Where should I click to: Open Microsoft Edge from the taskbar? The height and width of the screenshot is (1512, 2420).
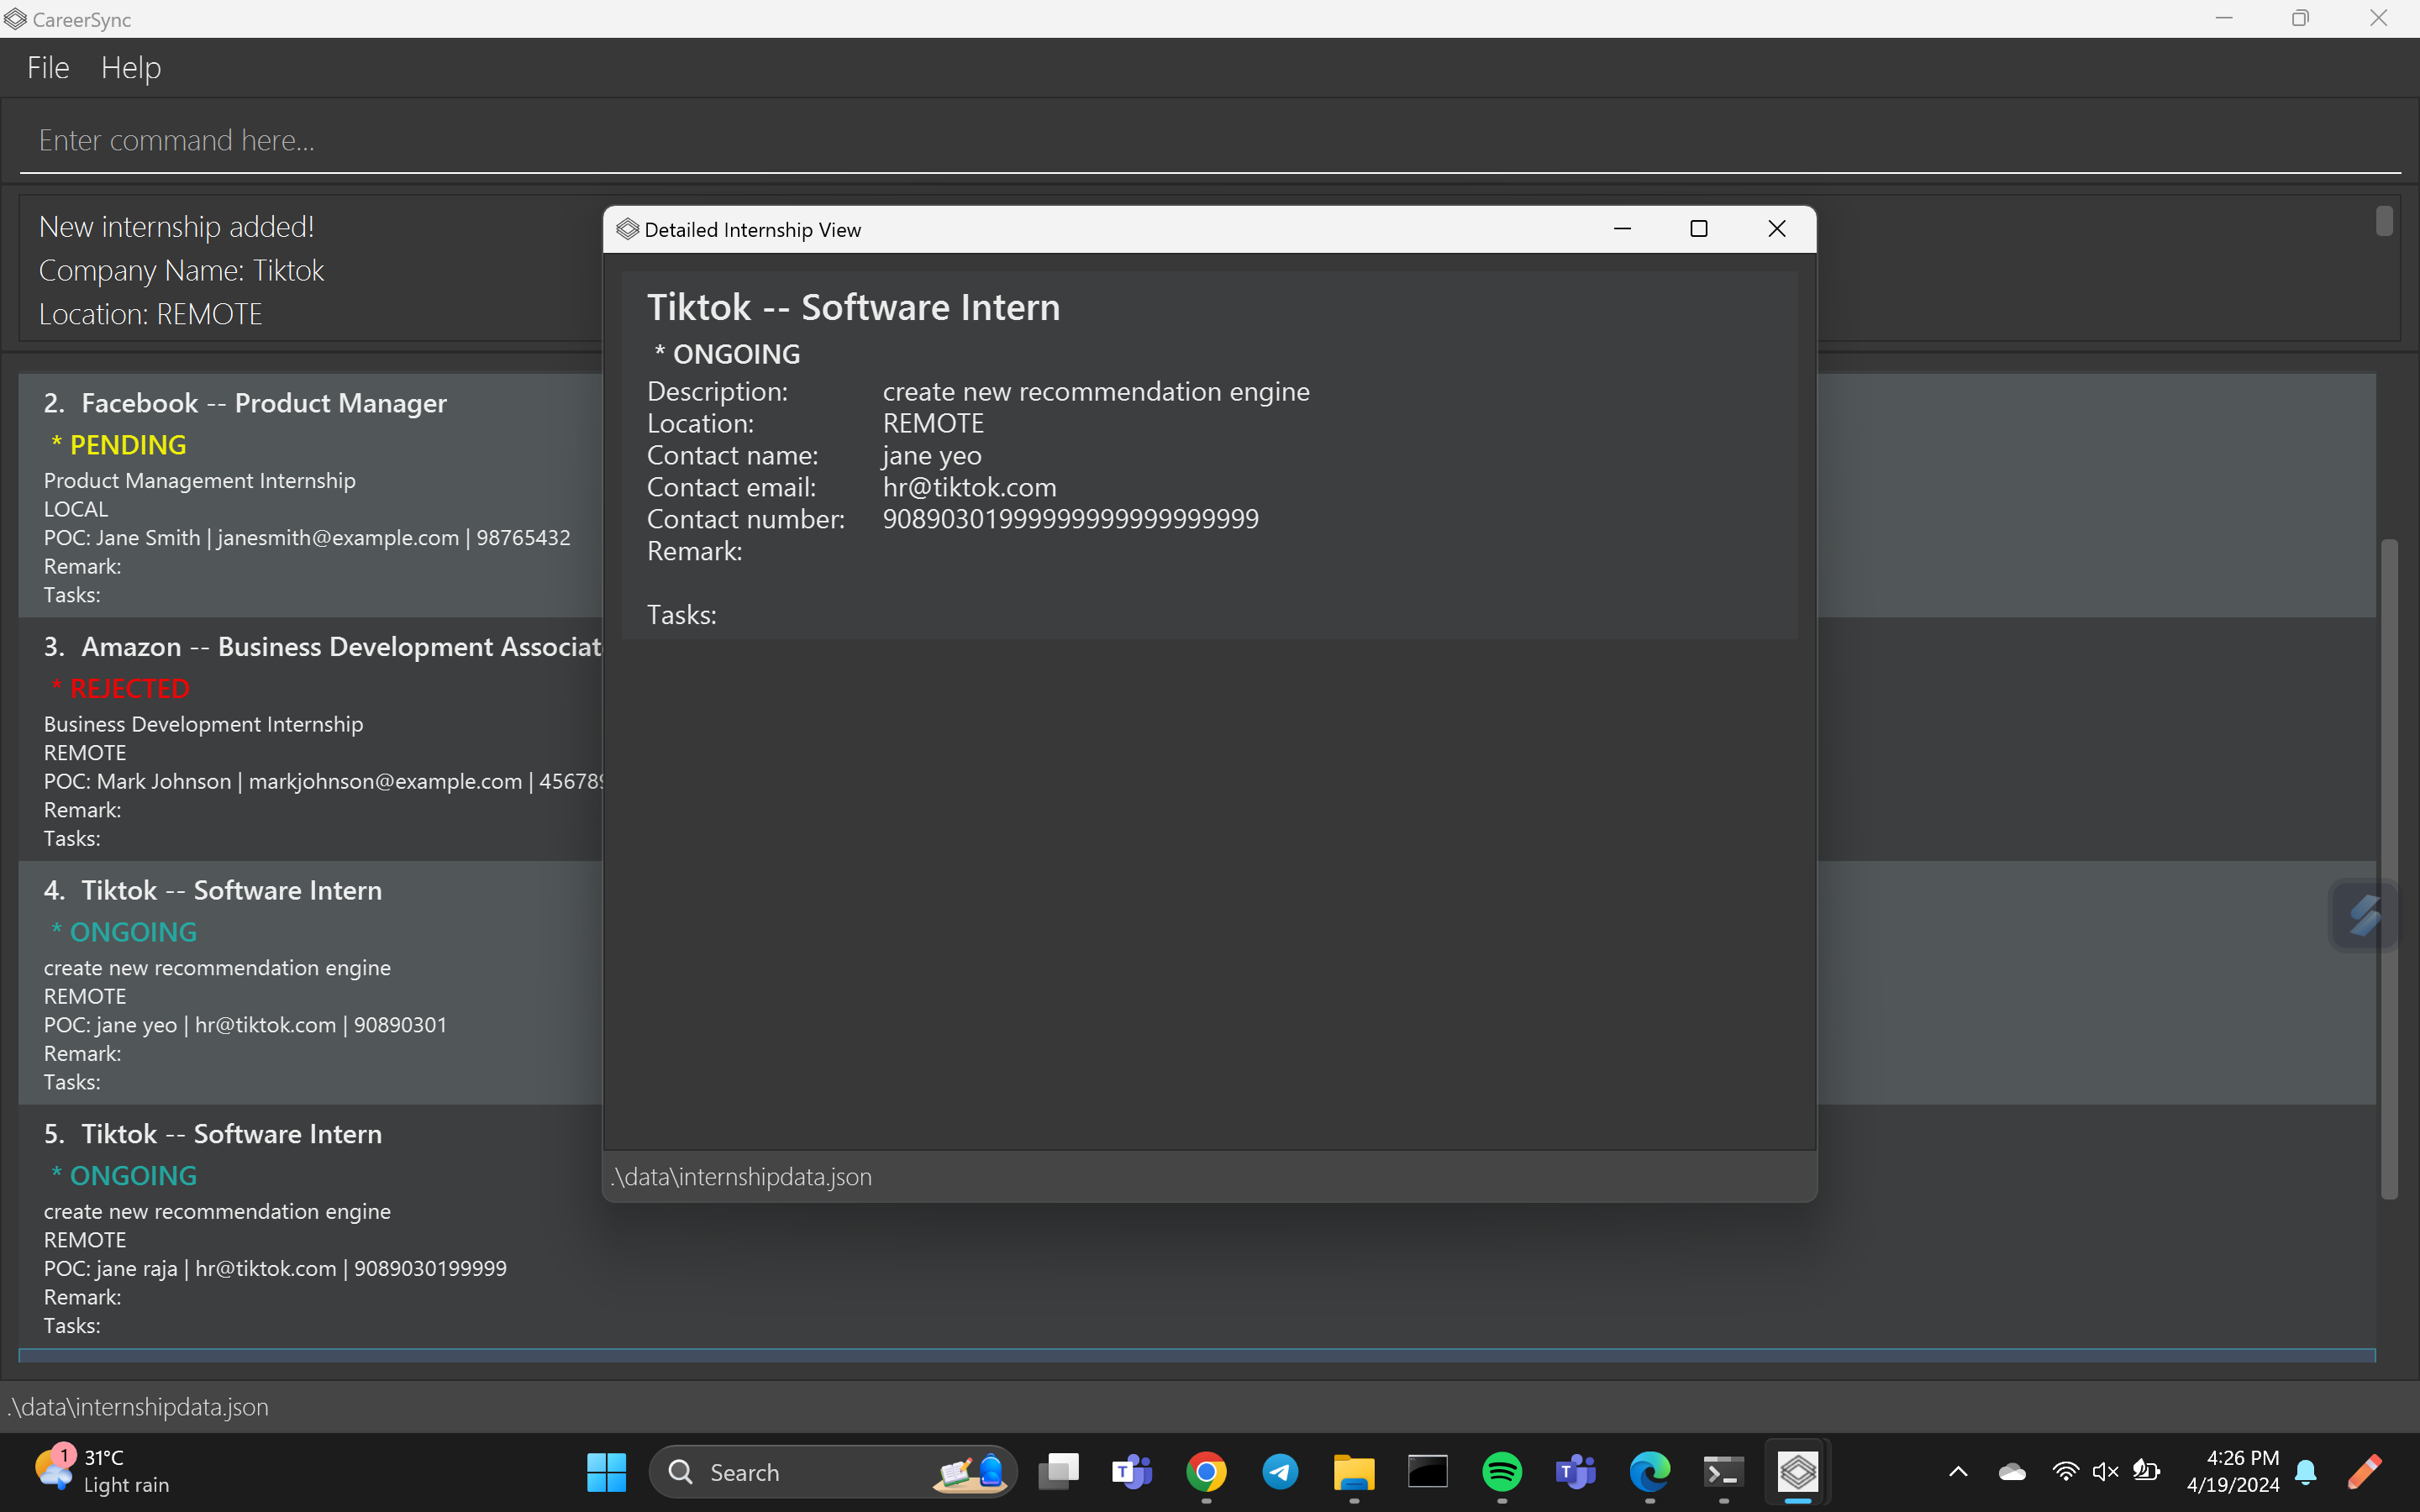[1649, 1471]
